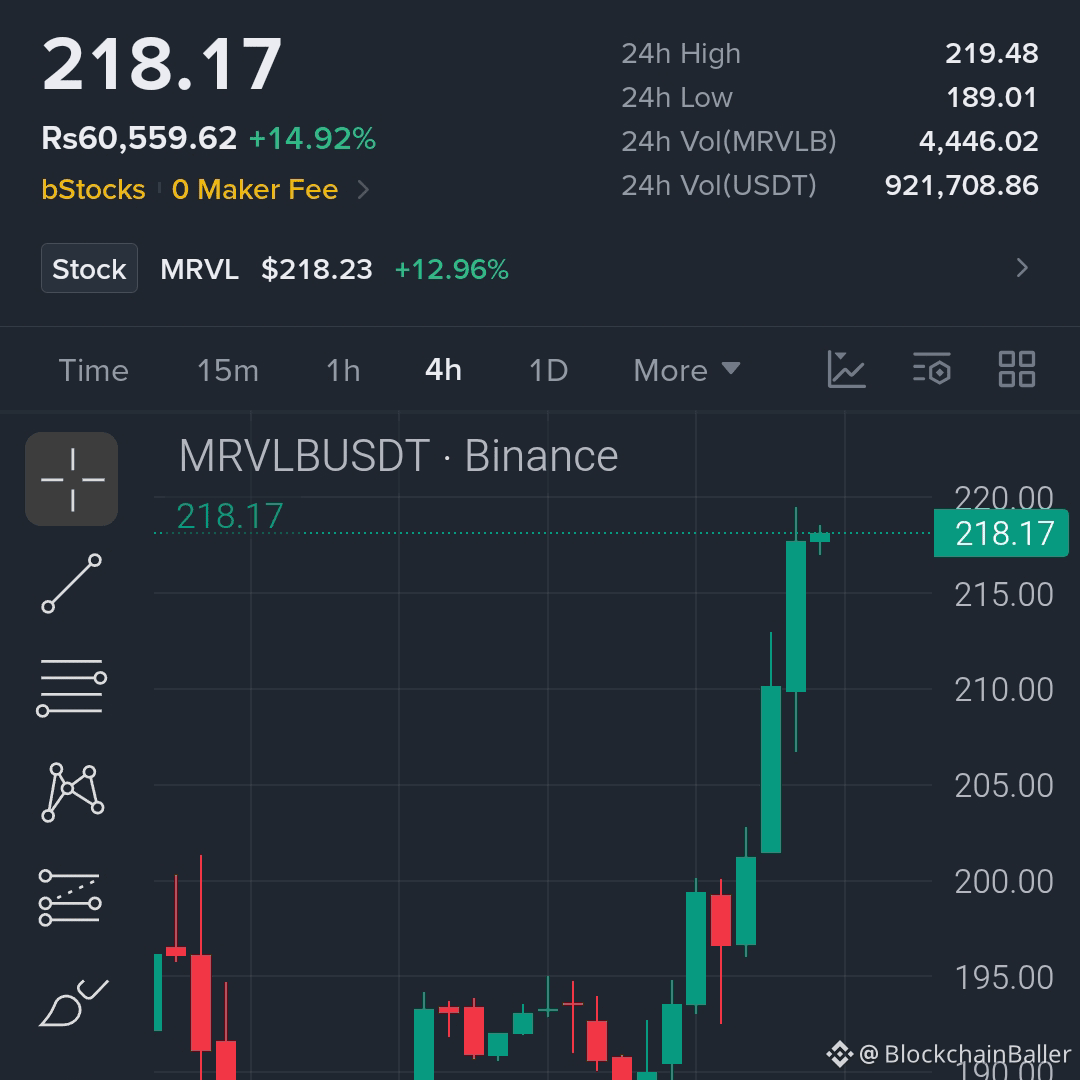Screen dimensions: 1080x1080
Task: Tap the Rs60,559.62 converted price
Action: click(139, 138)
